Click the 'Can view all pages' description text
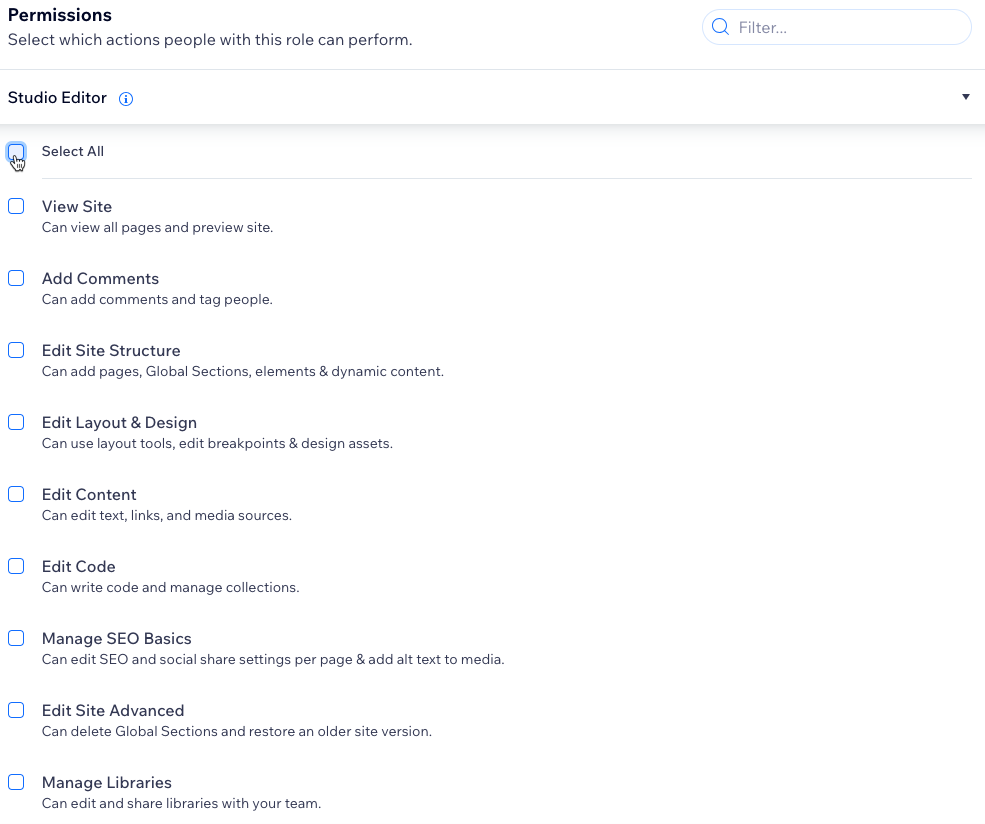 (x=157, y=228)
